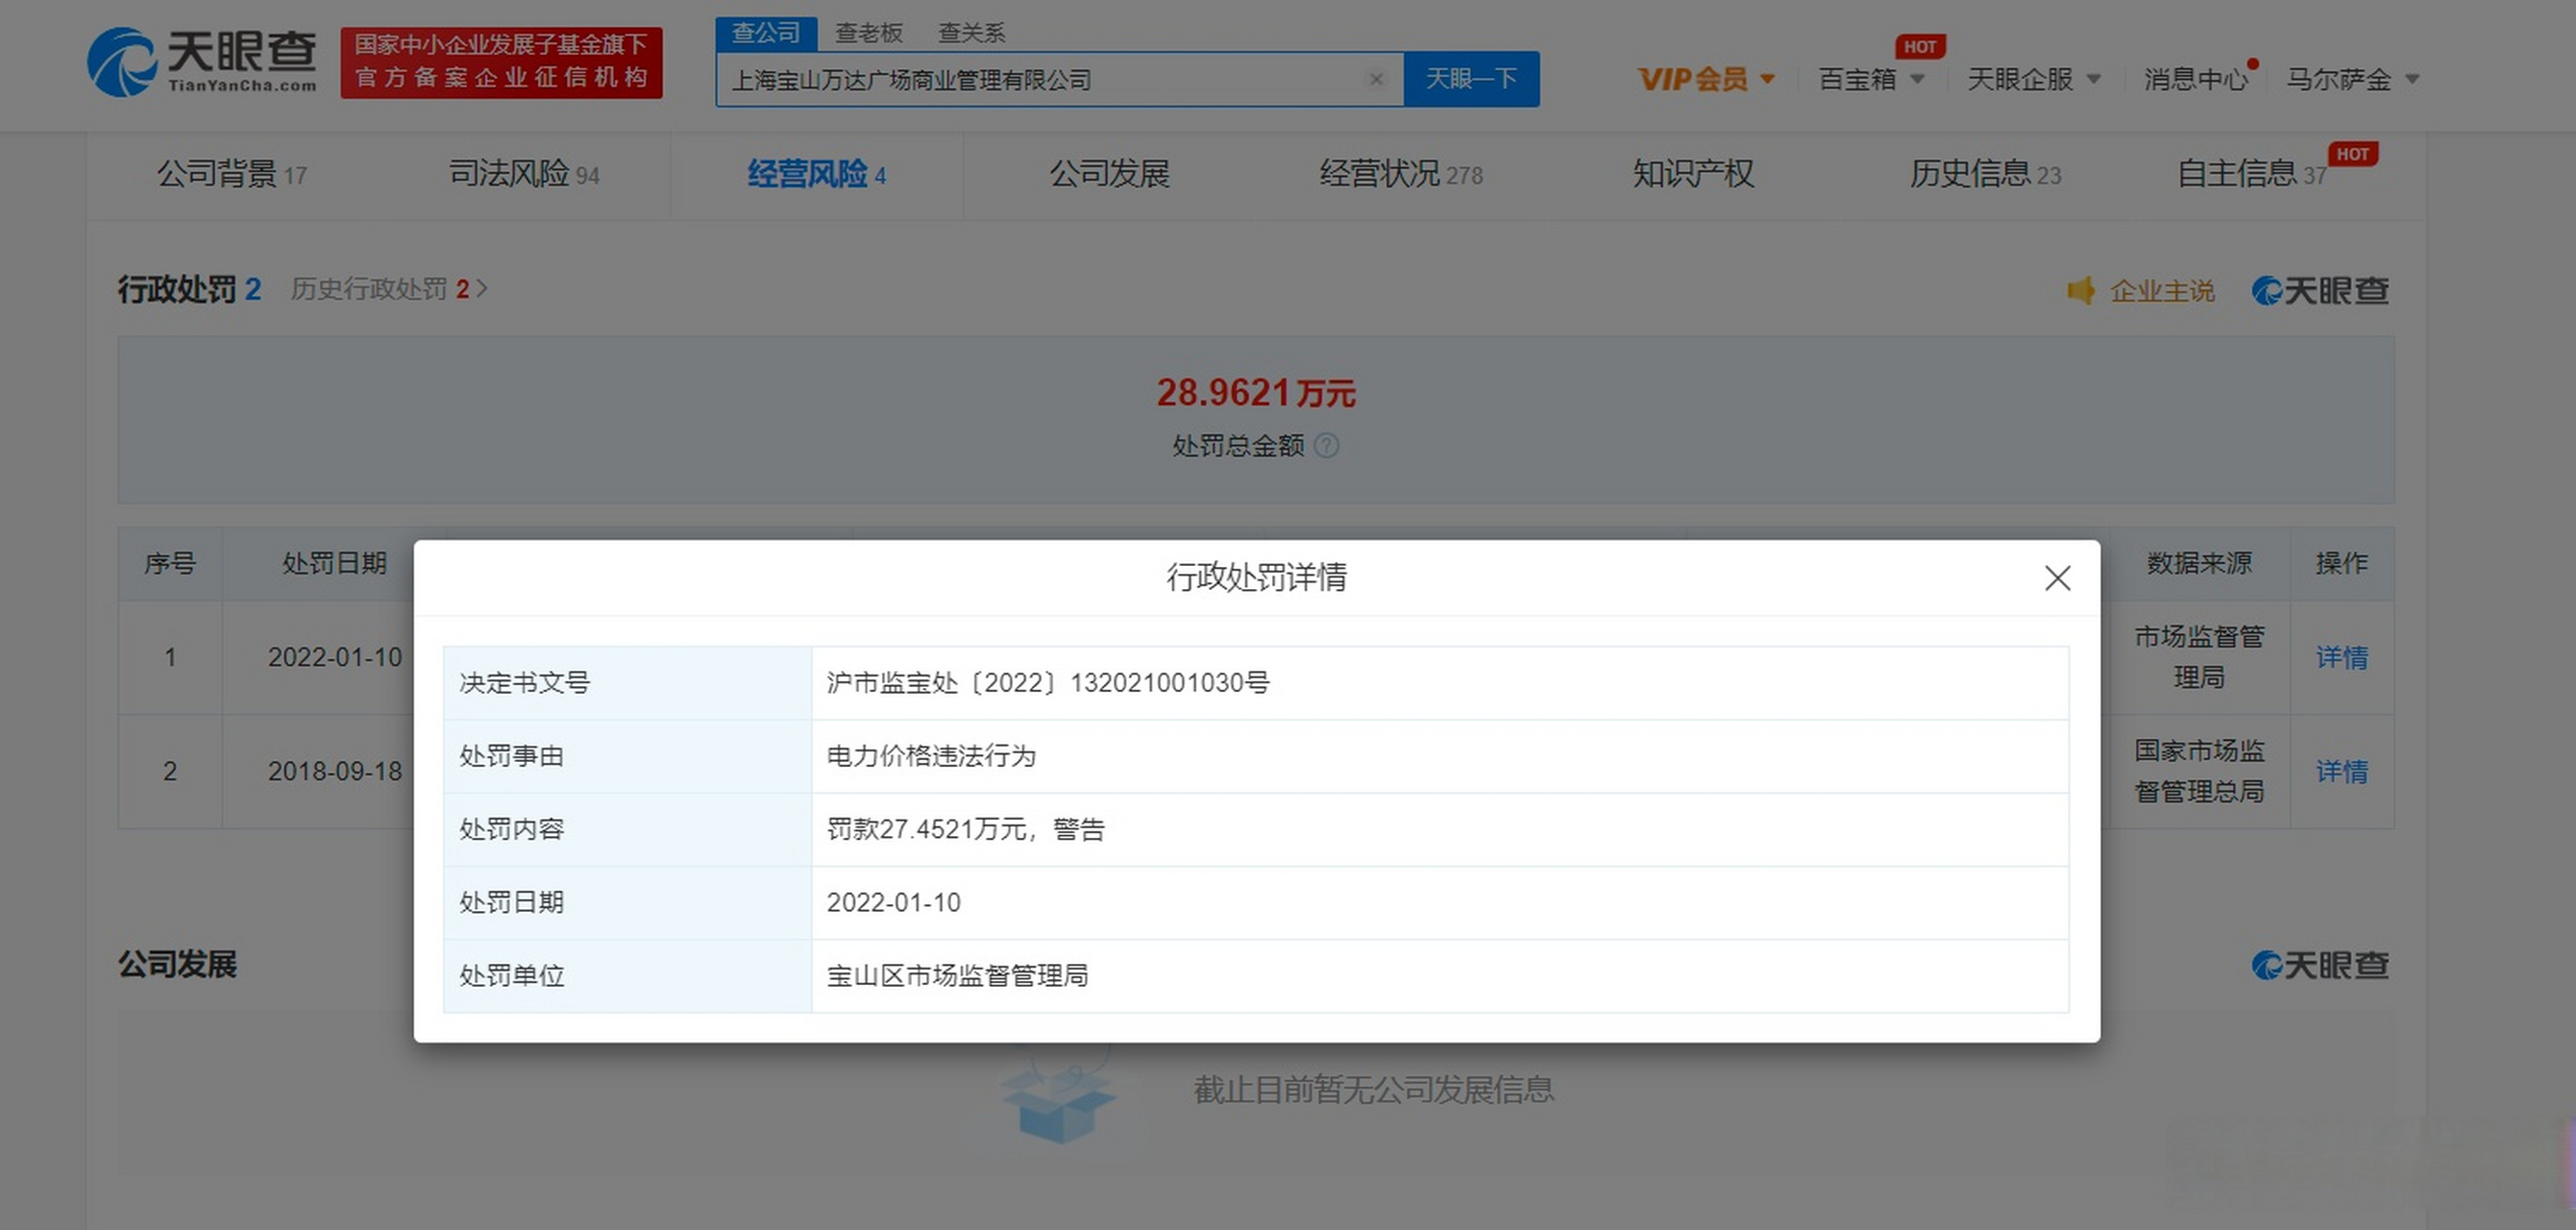The width and height of the screenshot is (2576, 1230).
Task: Open the 知识产权 tab
Action: [x=1693, y=174]
